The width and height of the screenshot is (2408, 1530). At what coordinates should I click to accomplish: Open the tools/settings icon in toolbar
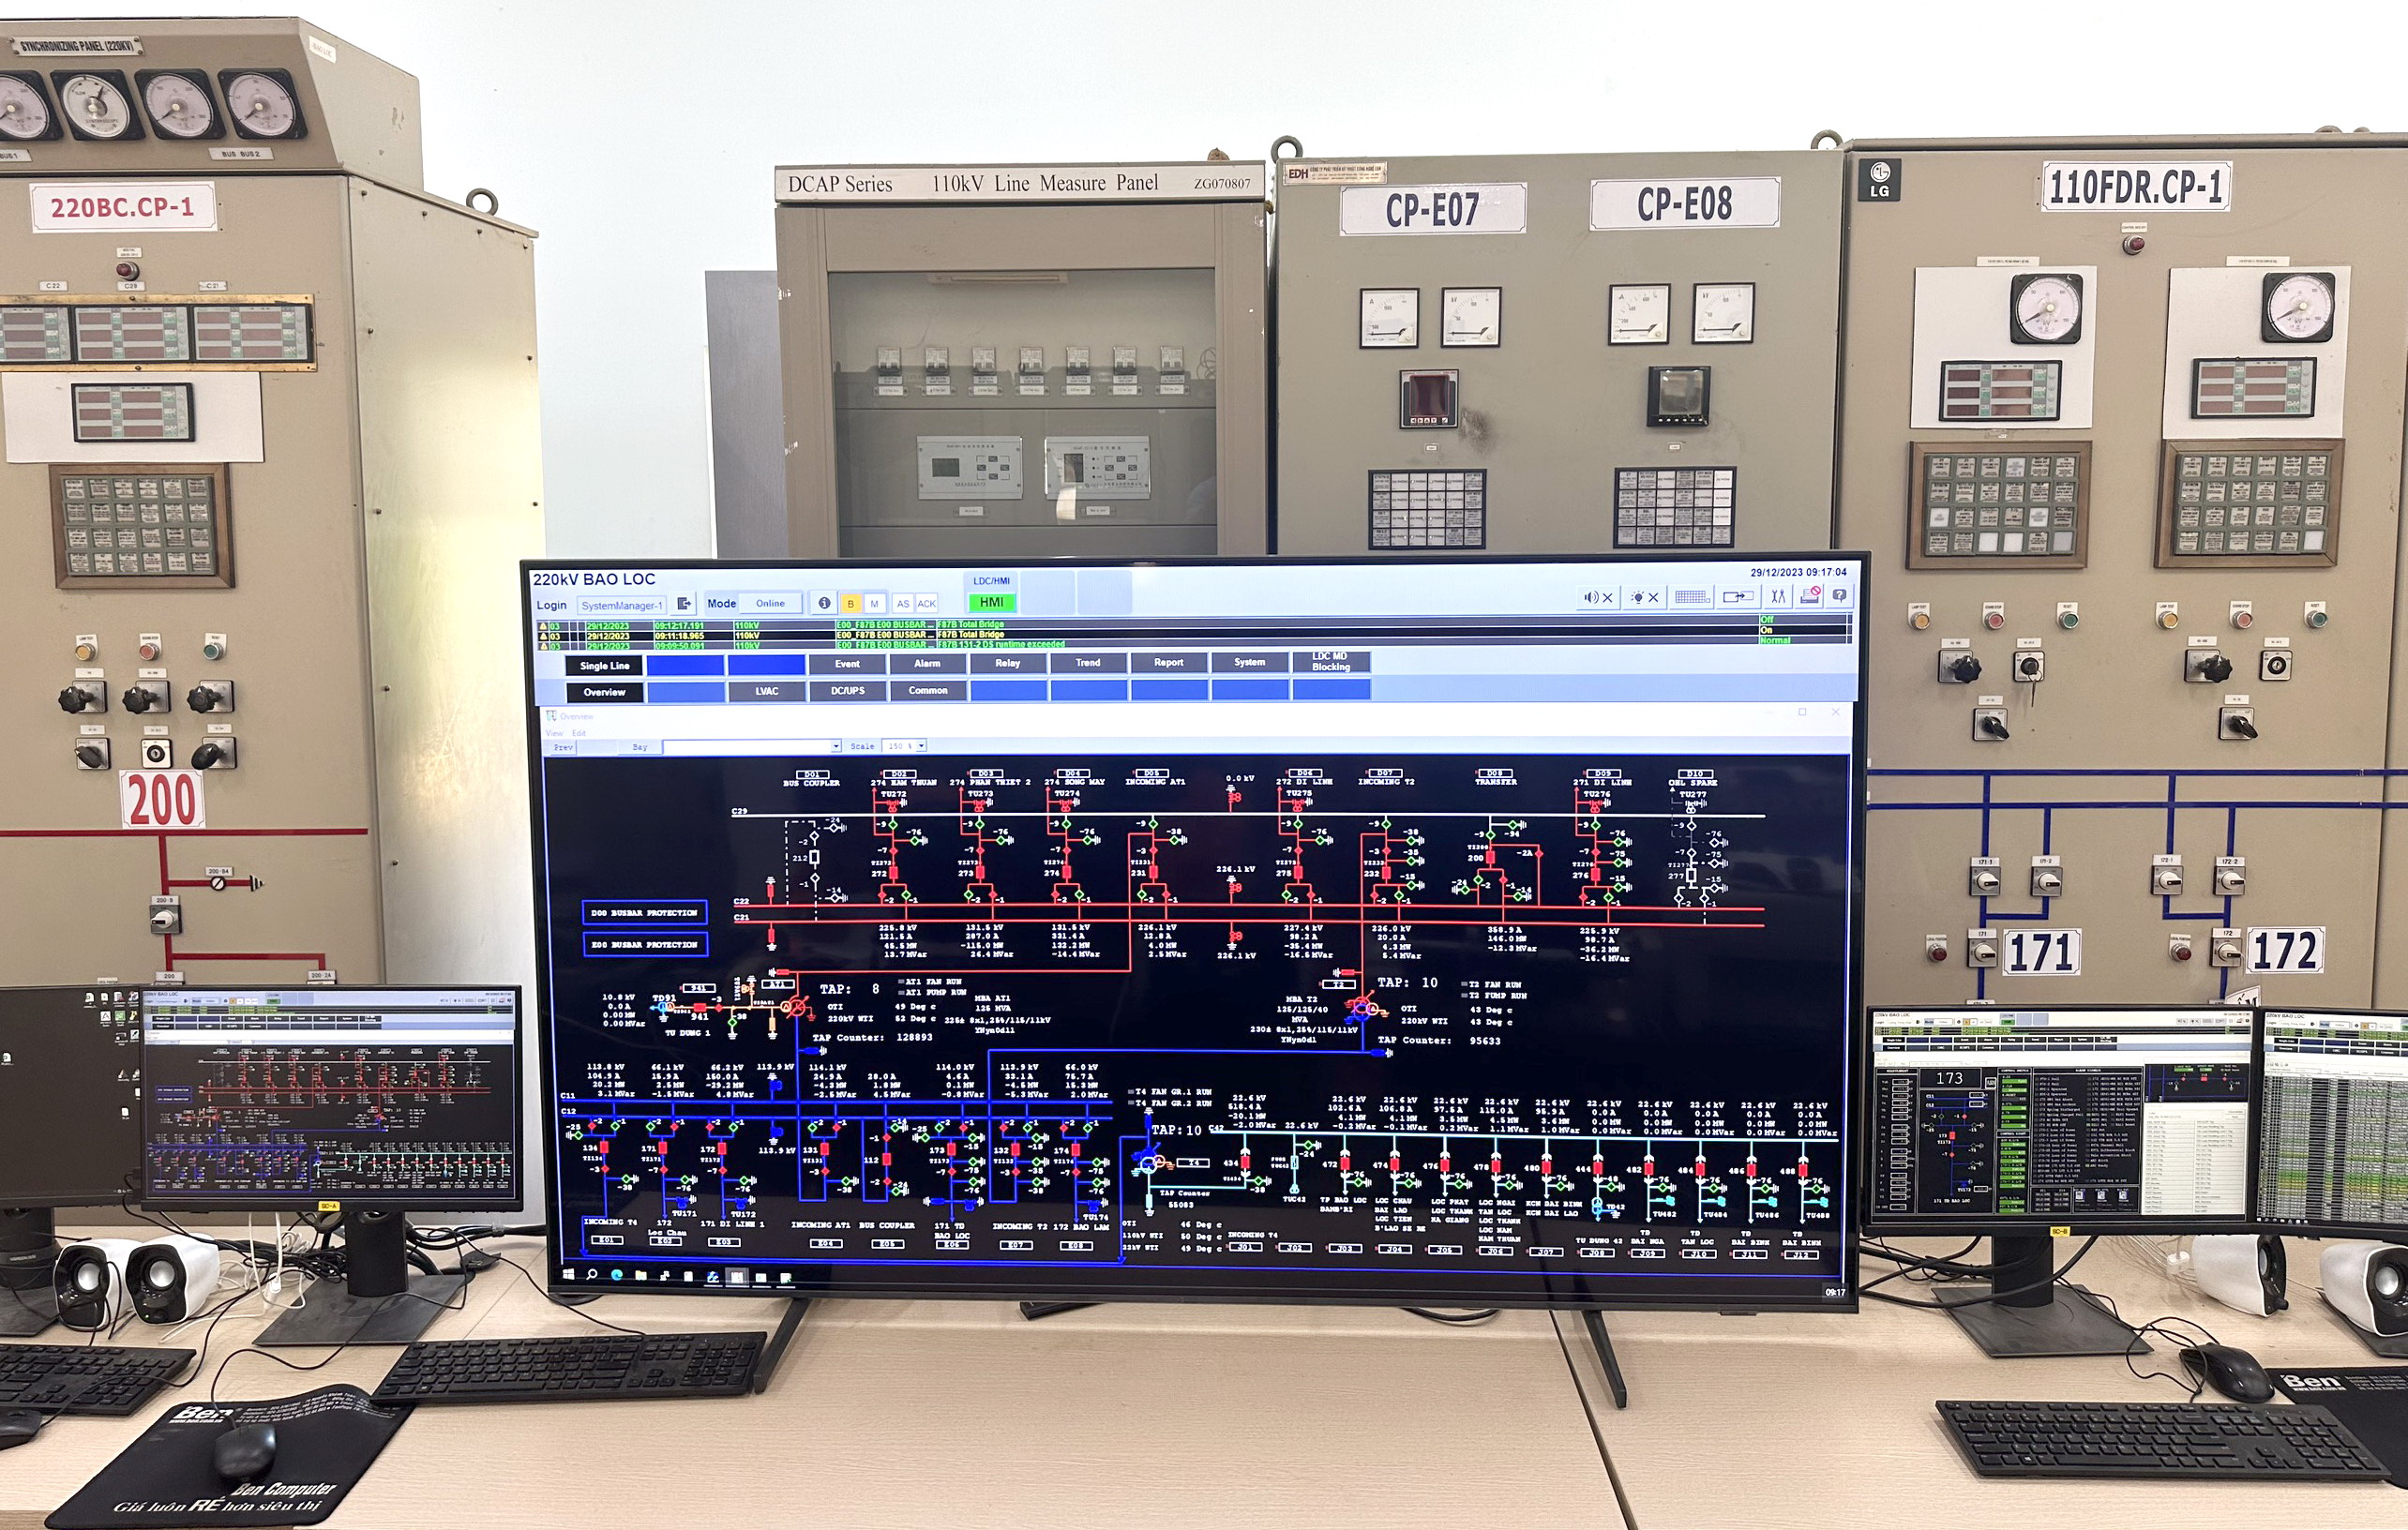pyautogui.click(x=1778, y=596)
